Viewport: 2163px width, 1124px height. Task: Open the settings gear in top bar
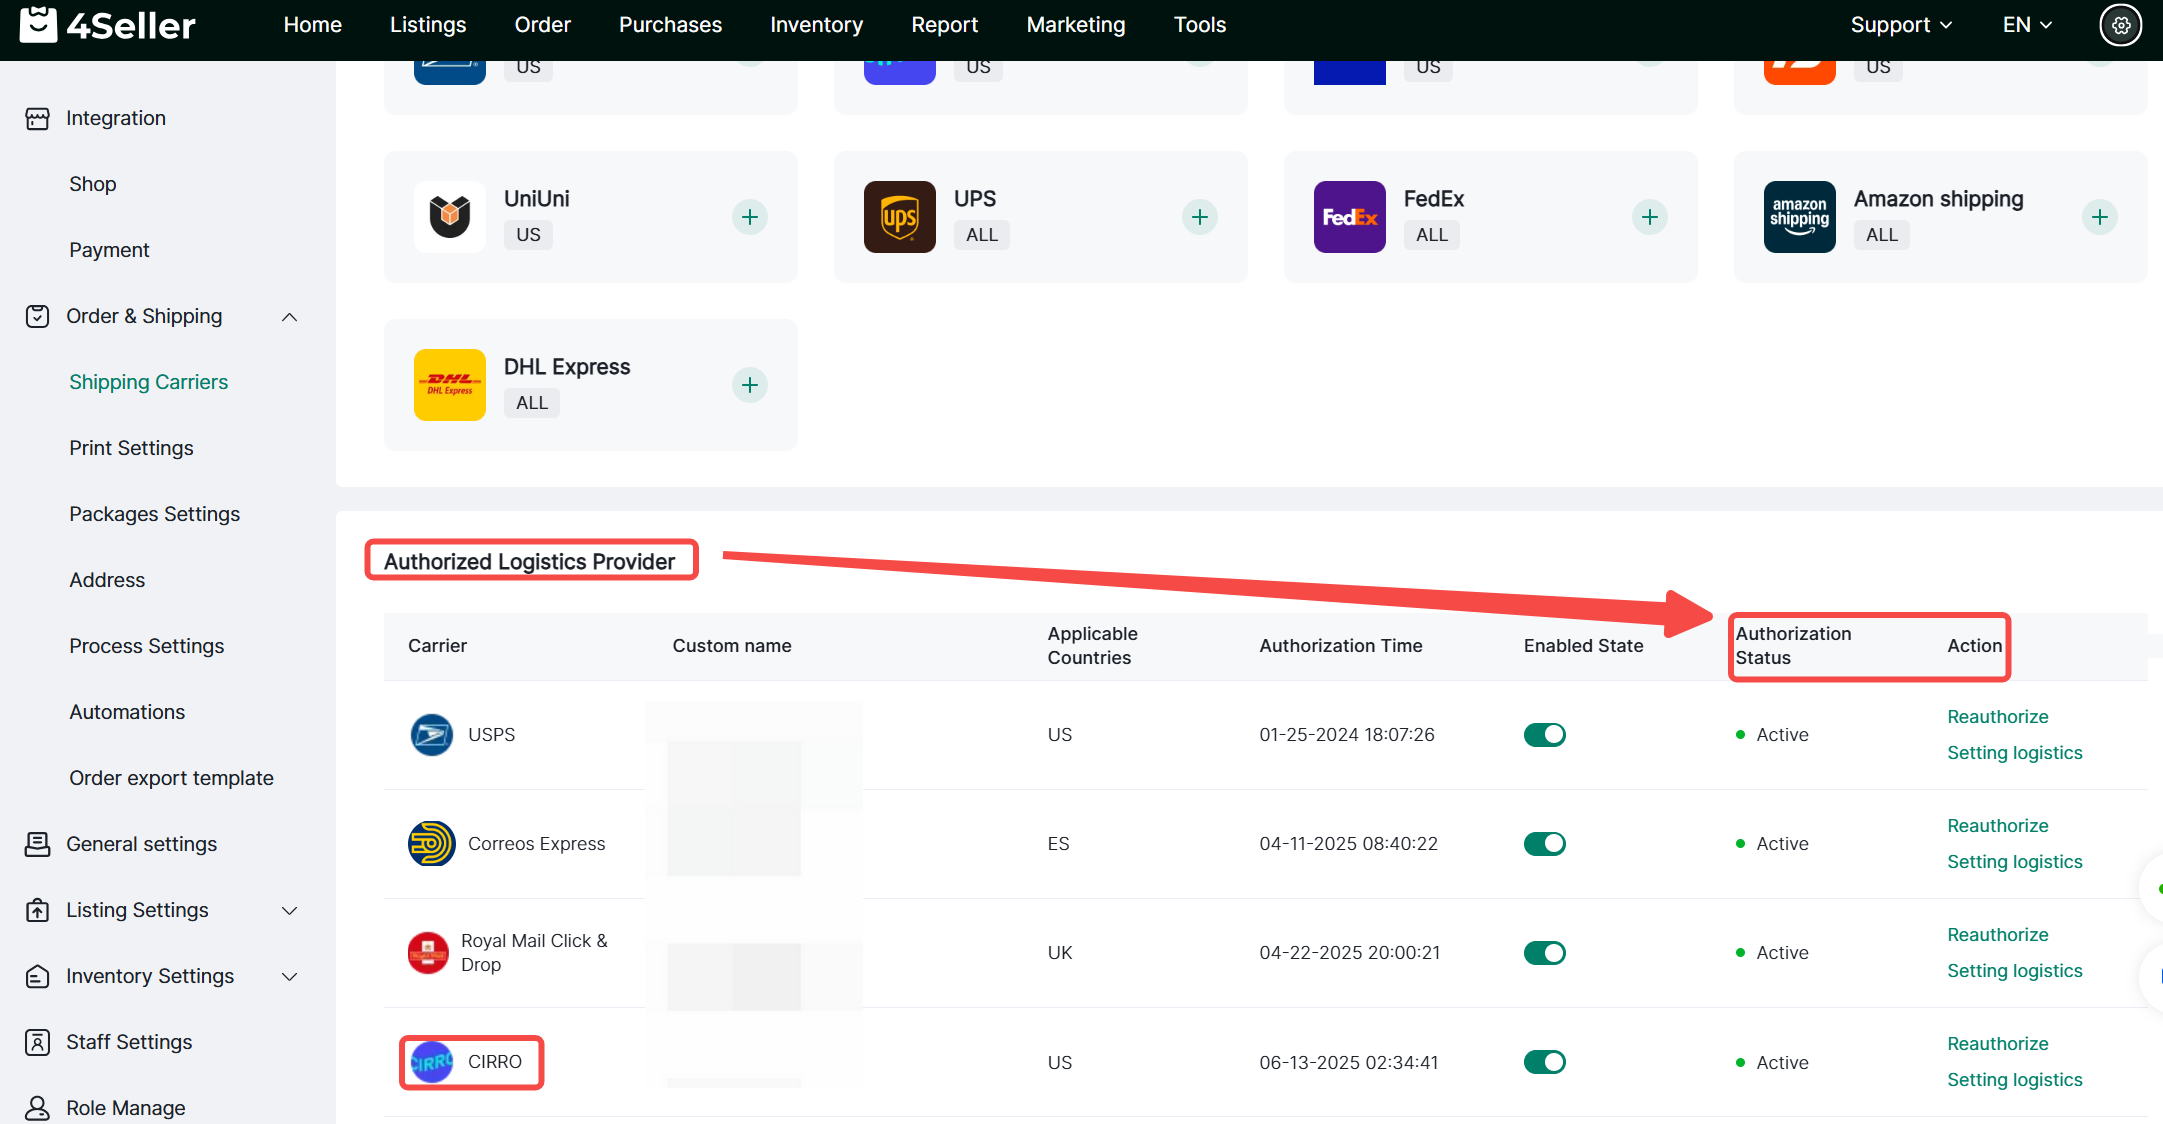(x=2120, y=25)
